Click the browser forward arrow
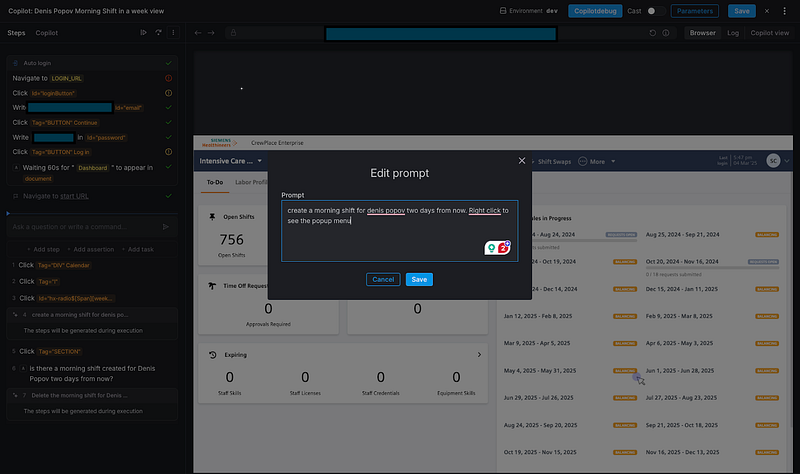The width and height of the screenshot is (800, 474). tap(211, 33)
